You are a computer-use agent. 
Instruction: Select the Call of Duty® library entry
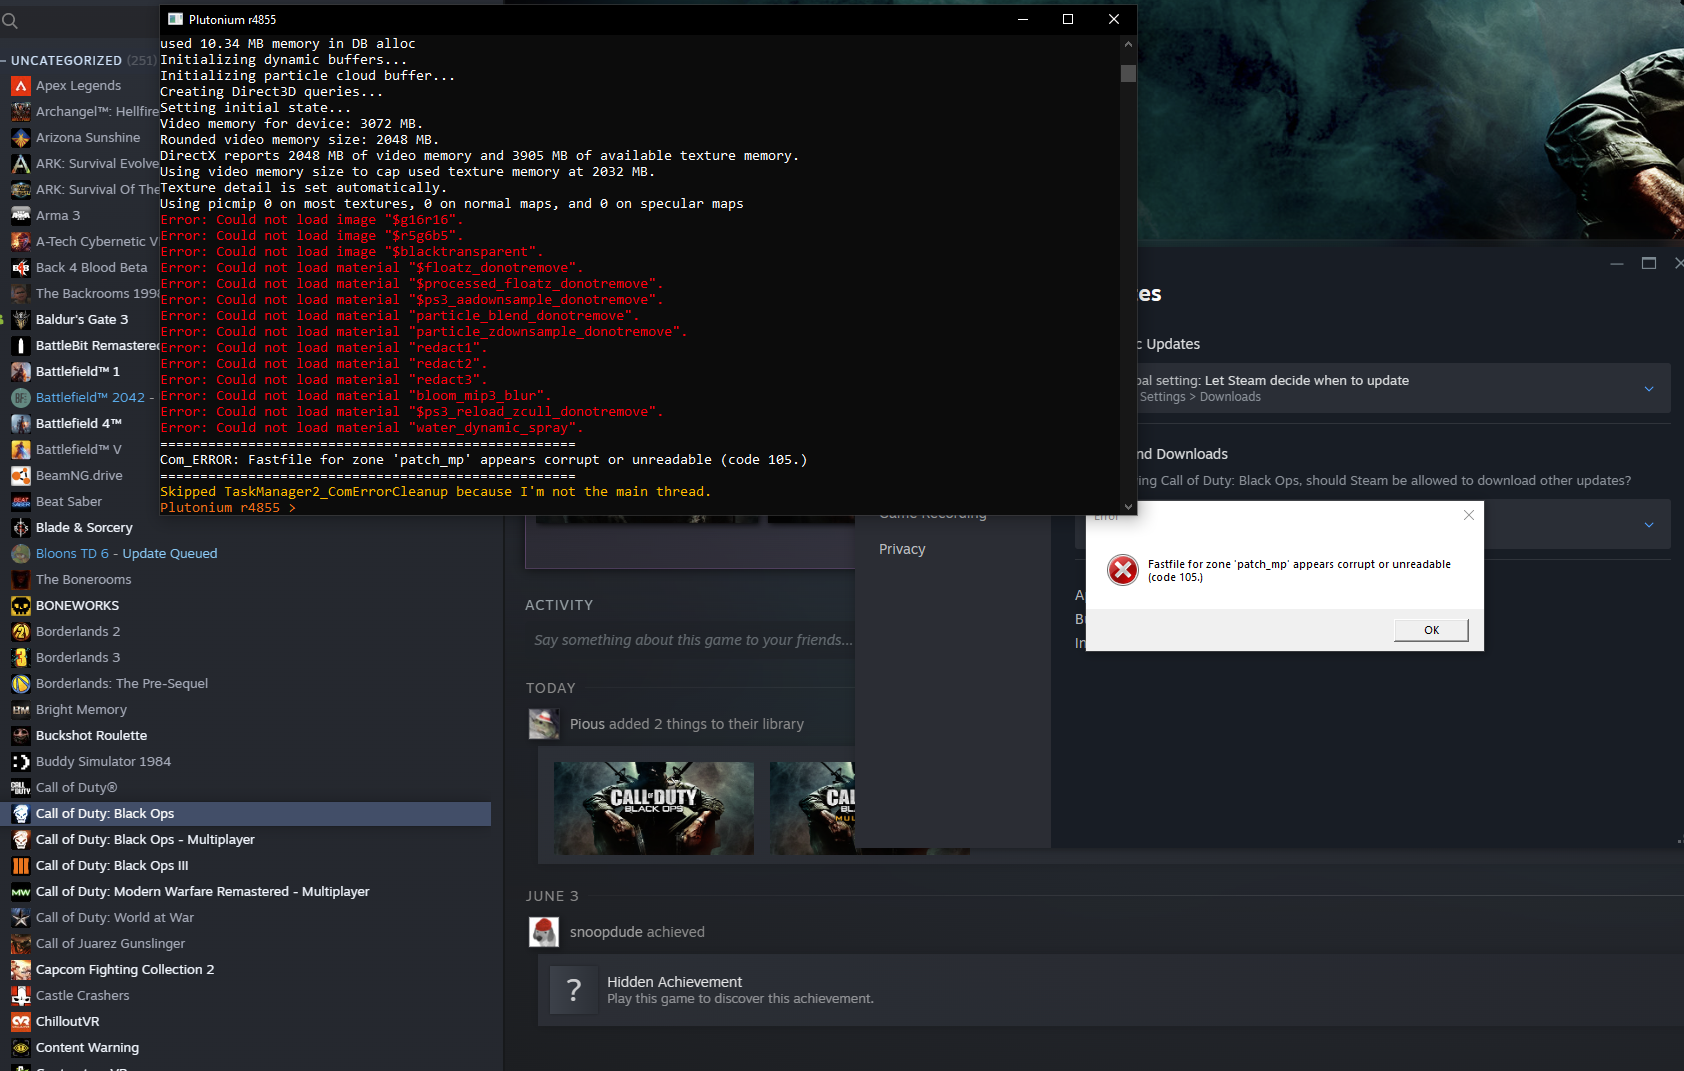click(246, 788)
